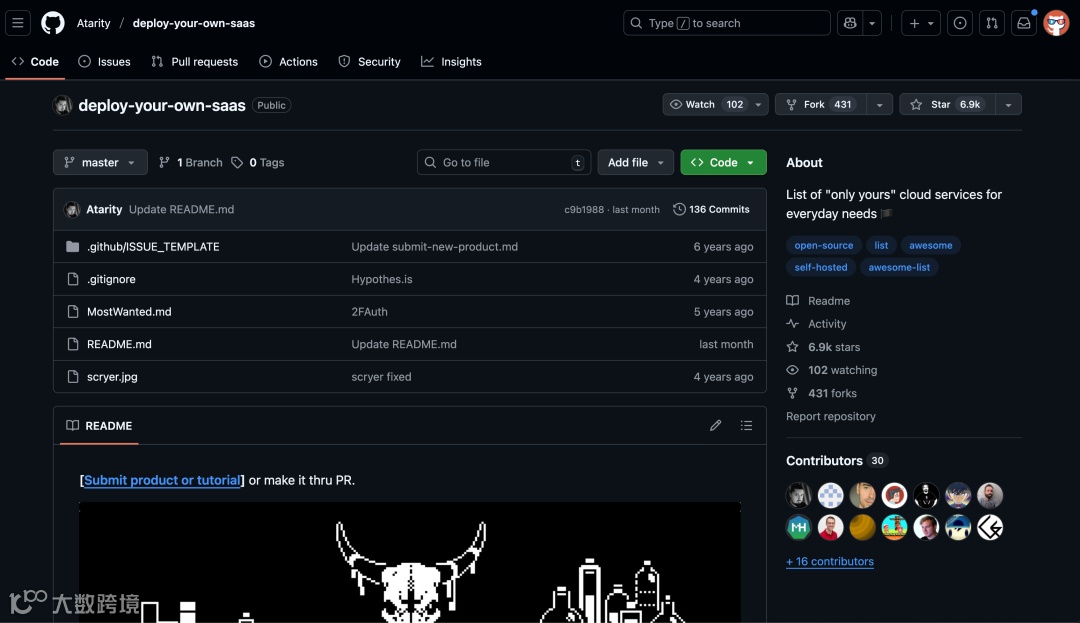Click Report repository link

pyautogui.click(x=831, y=416)
